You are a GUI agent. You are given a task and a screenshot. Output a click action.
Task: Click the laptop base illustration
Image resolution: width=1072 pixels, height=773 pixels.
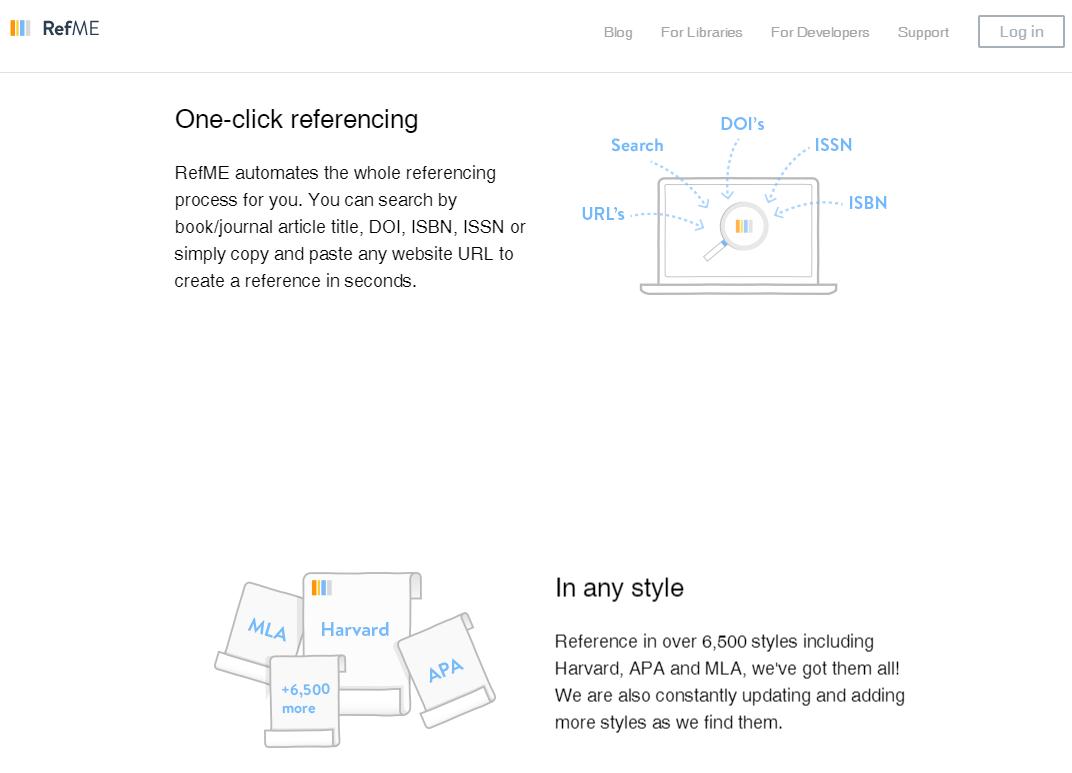pos(738,289)
